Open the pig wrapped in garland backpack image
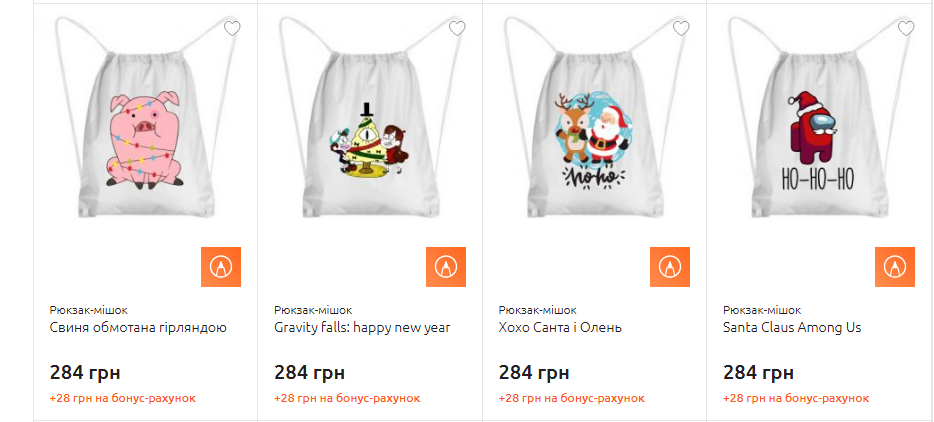The width and height of the screenshot is (934, 422). coord(146,118)
